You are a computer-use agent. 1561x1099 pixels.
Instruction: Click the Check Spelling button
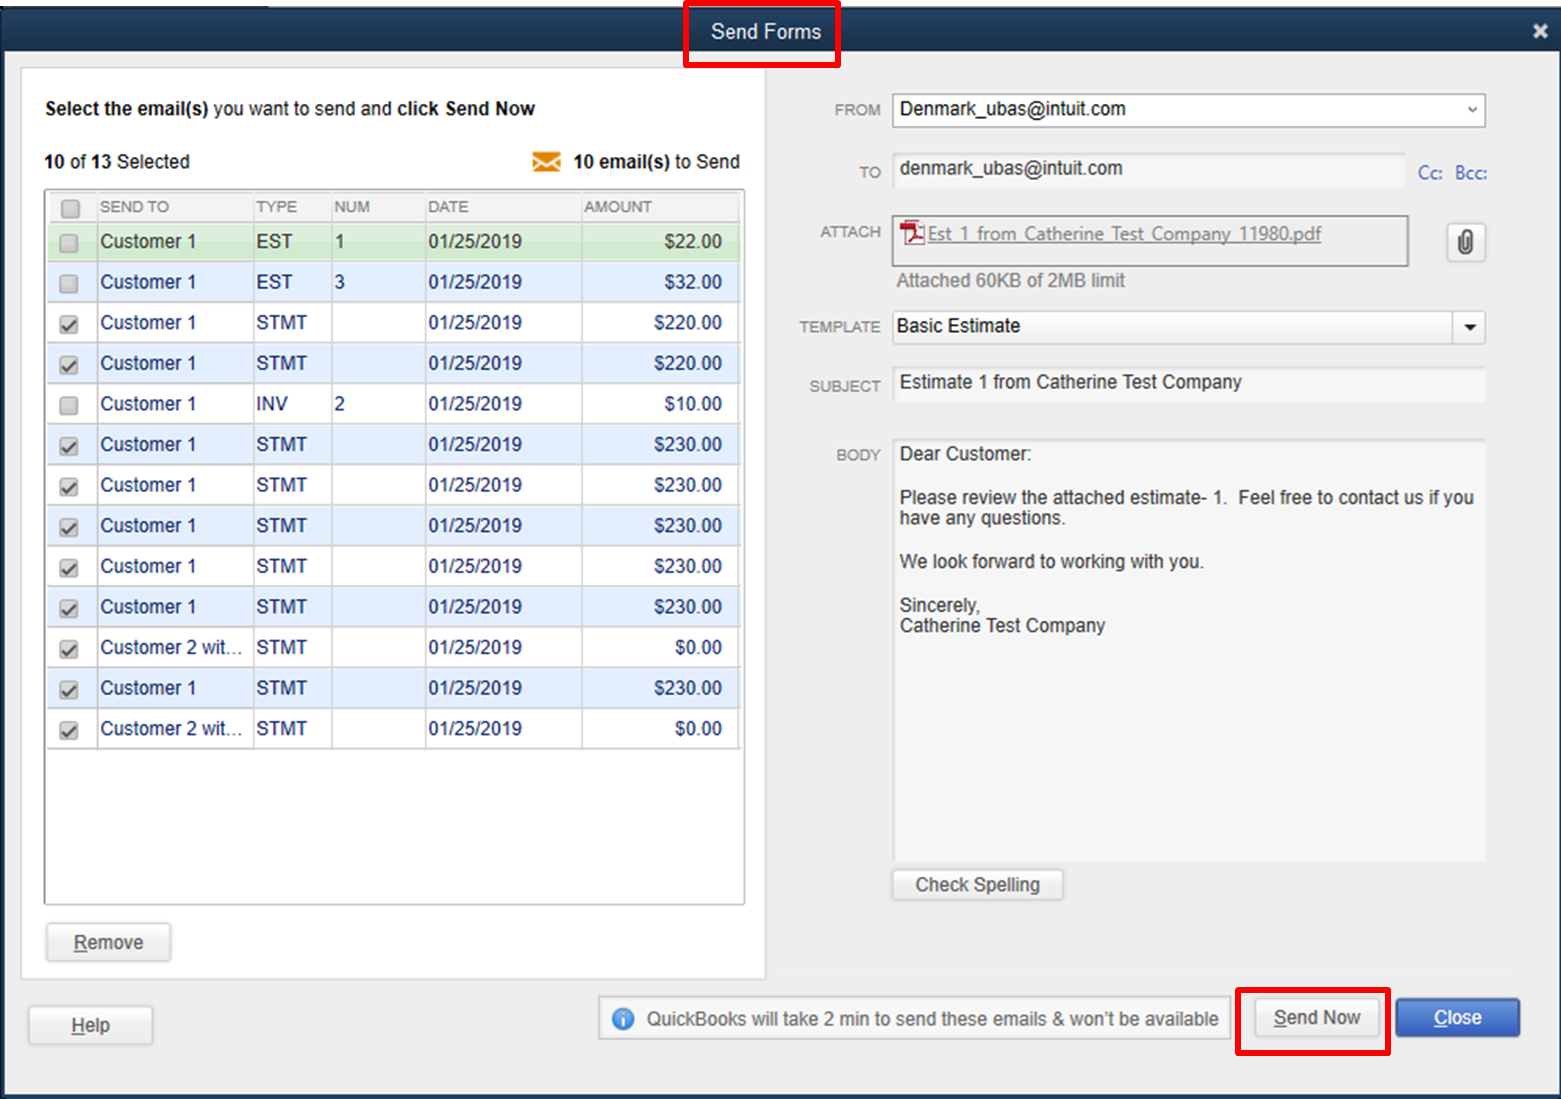[x=977, y=884]
